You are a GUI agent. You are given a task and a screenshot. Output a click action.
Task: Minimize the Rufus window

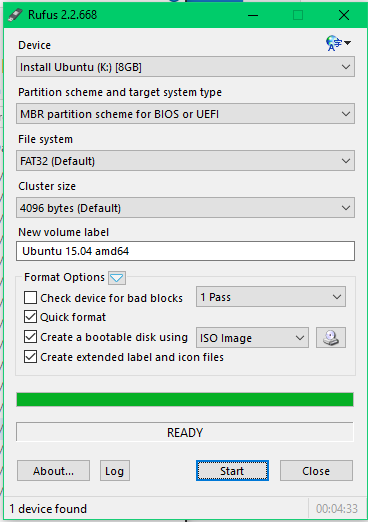253,15
